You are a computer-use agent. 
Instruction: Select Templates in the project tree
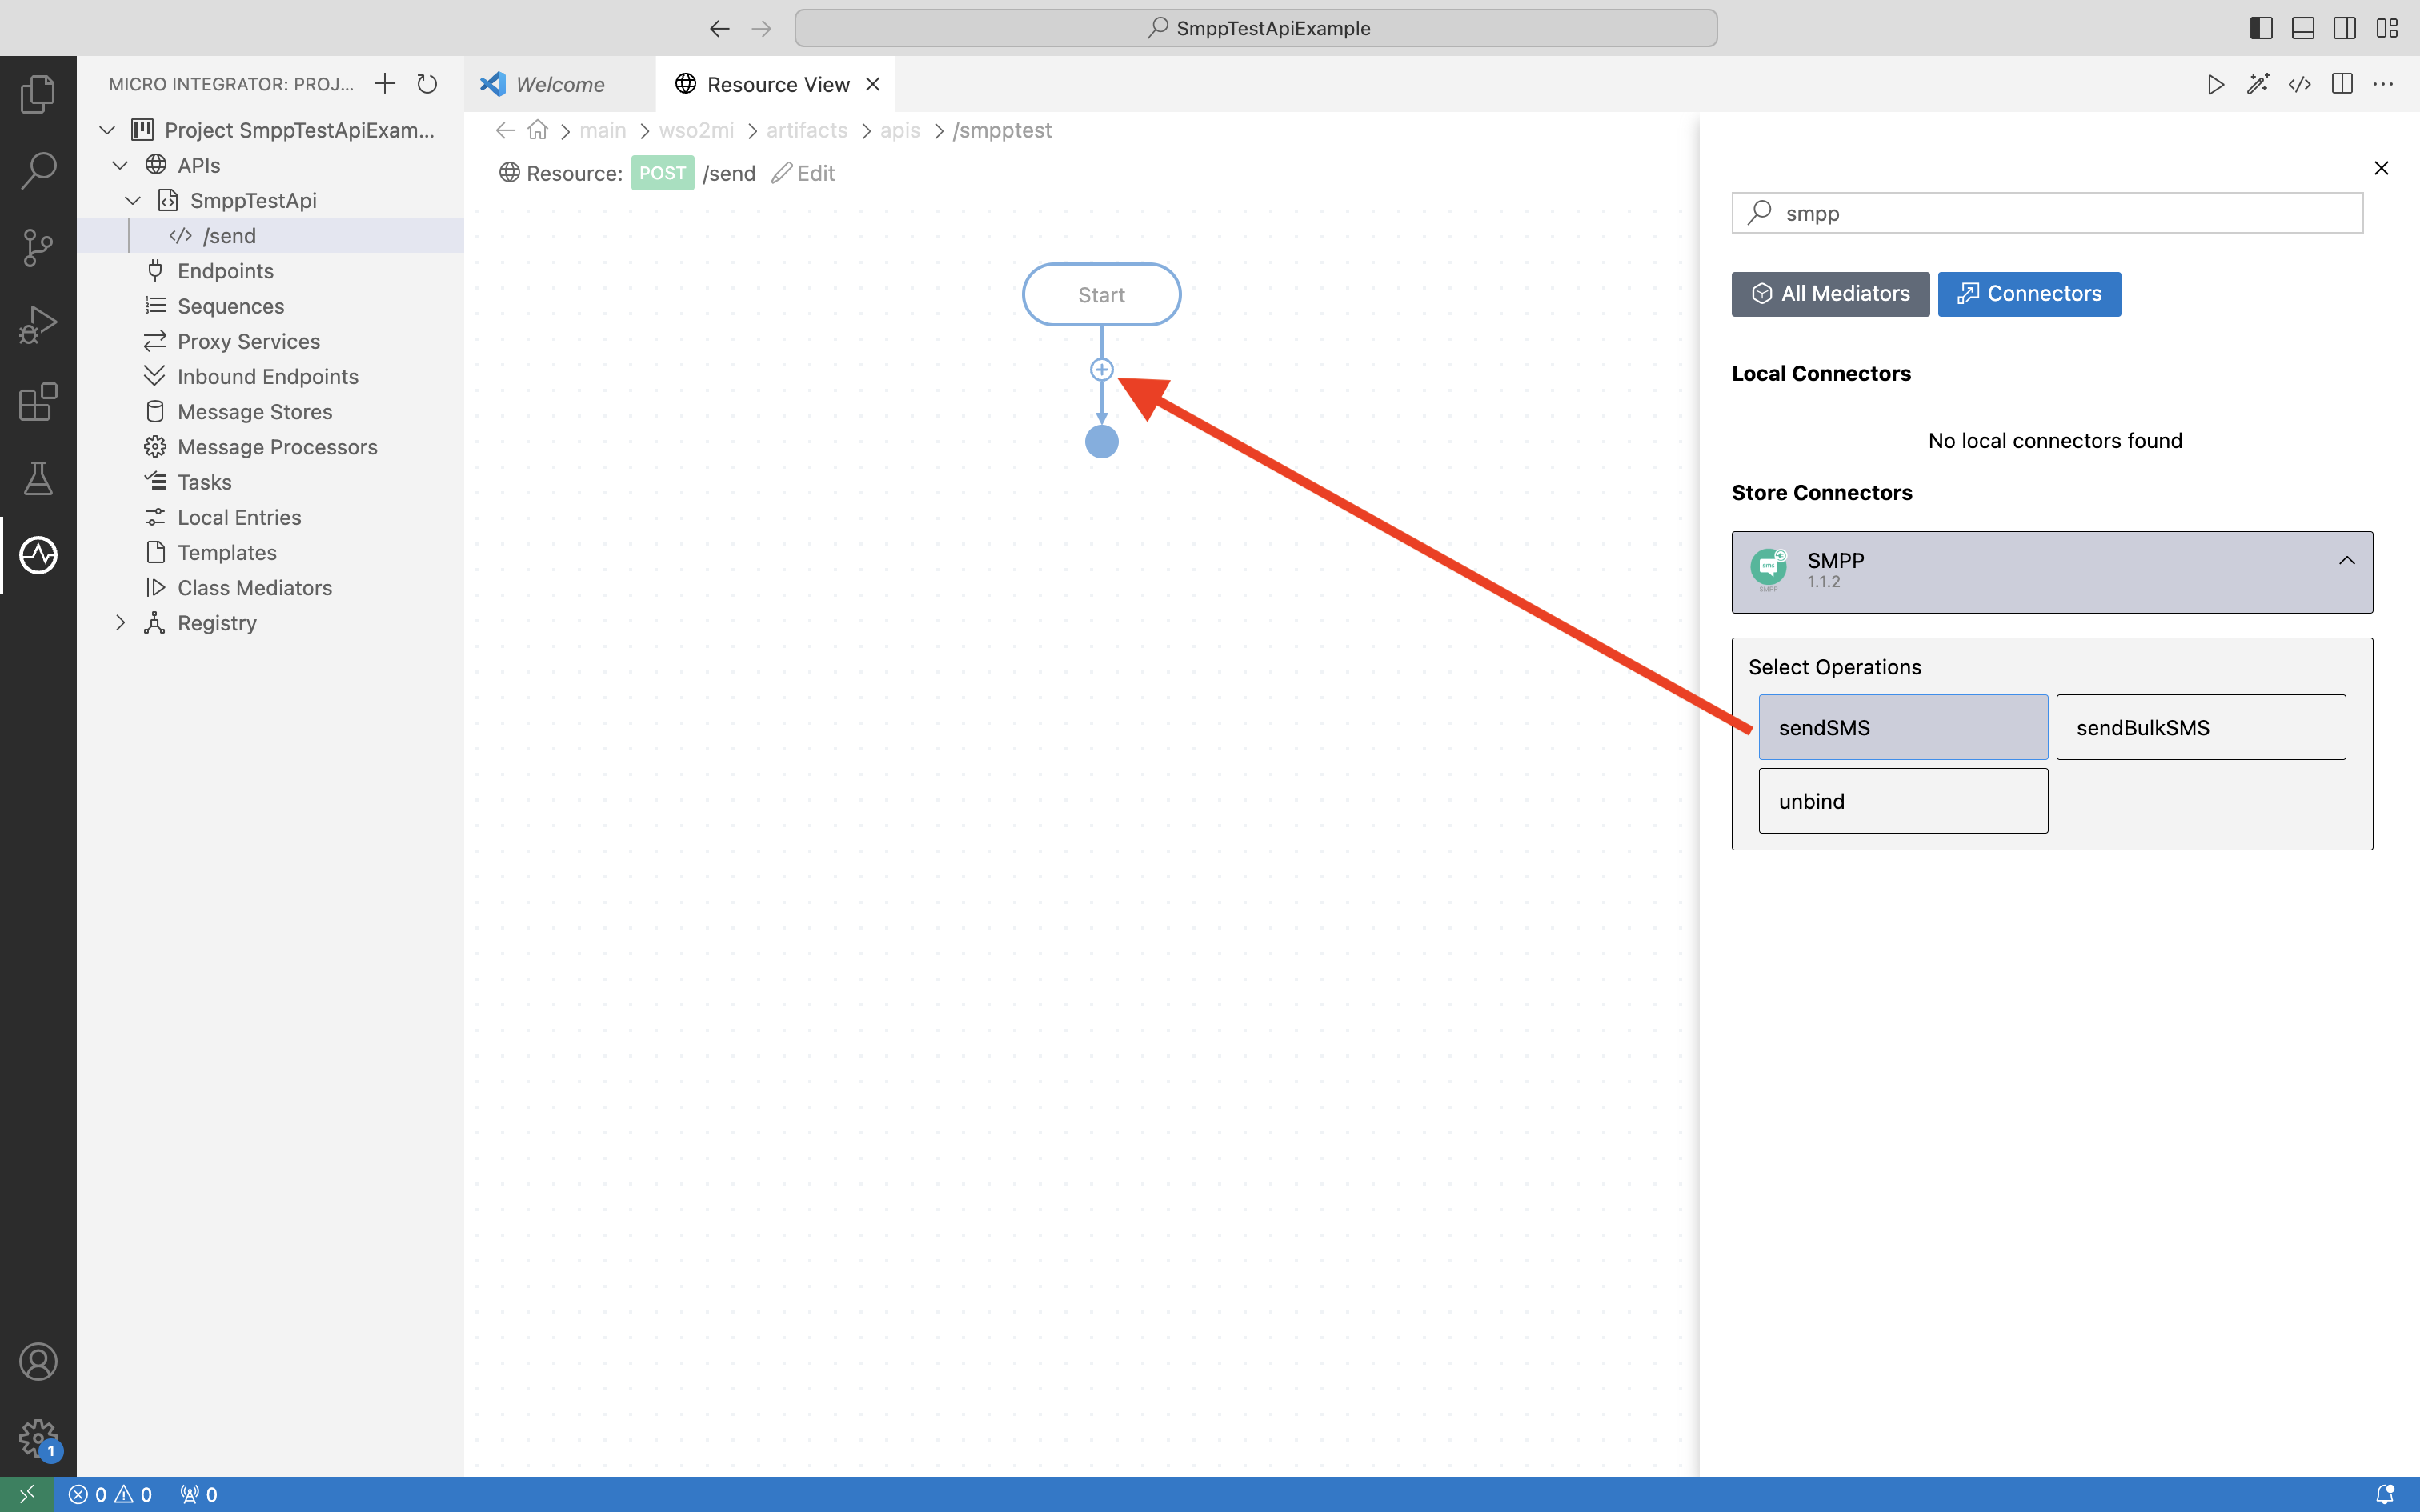tap(270, 552)
